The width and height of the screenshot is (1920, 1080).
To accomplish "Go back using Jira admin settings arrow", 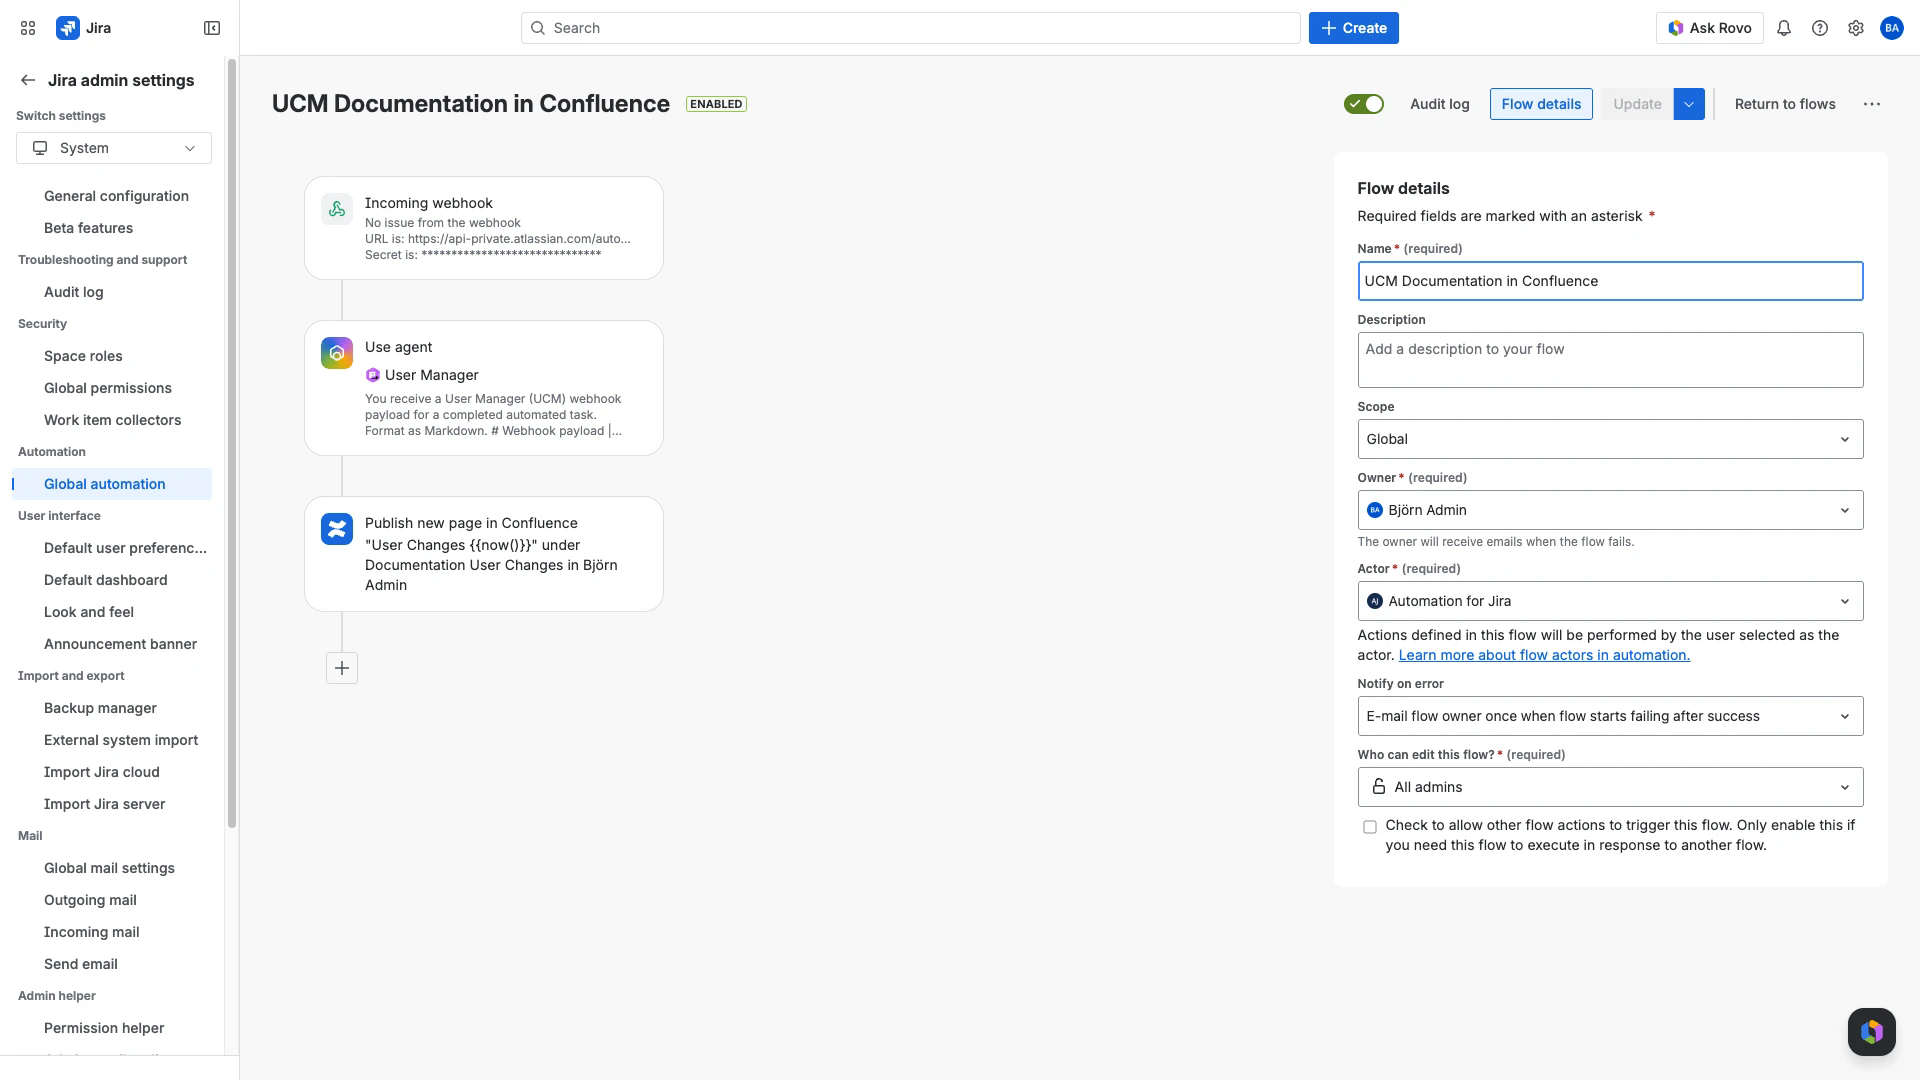I will (28, 80).
